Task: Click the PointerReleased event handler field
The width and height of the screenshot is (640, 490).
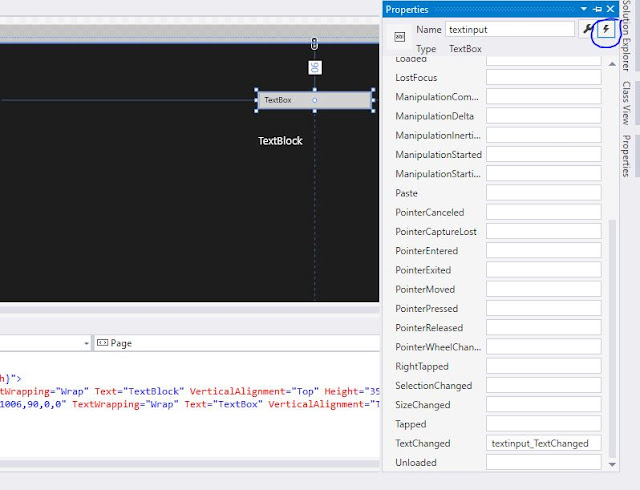Action: click(x=544, y=327)
